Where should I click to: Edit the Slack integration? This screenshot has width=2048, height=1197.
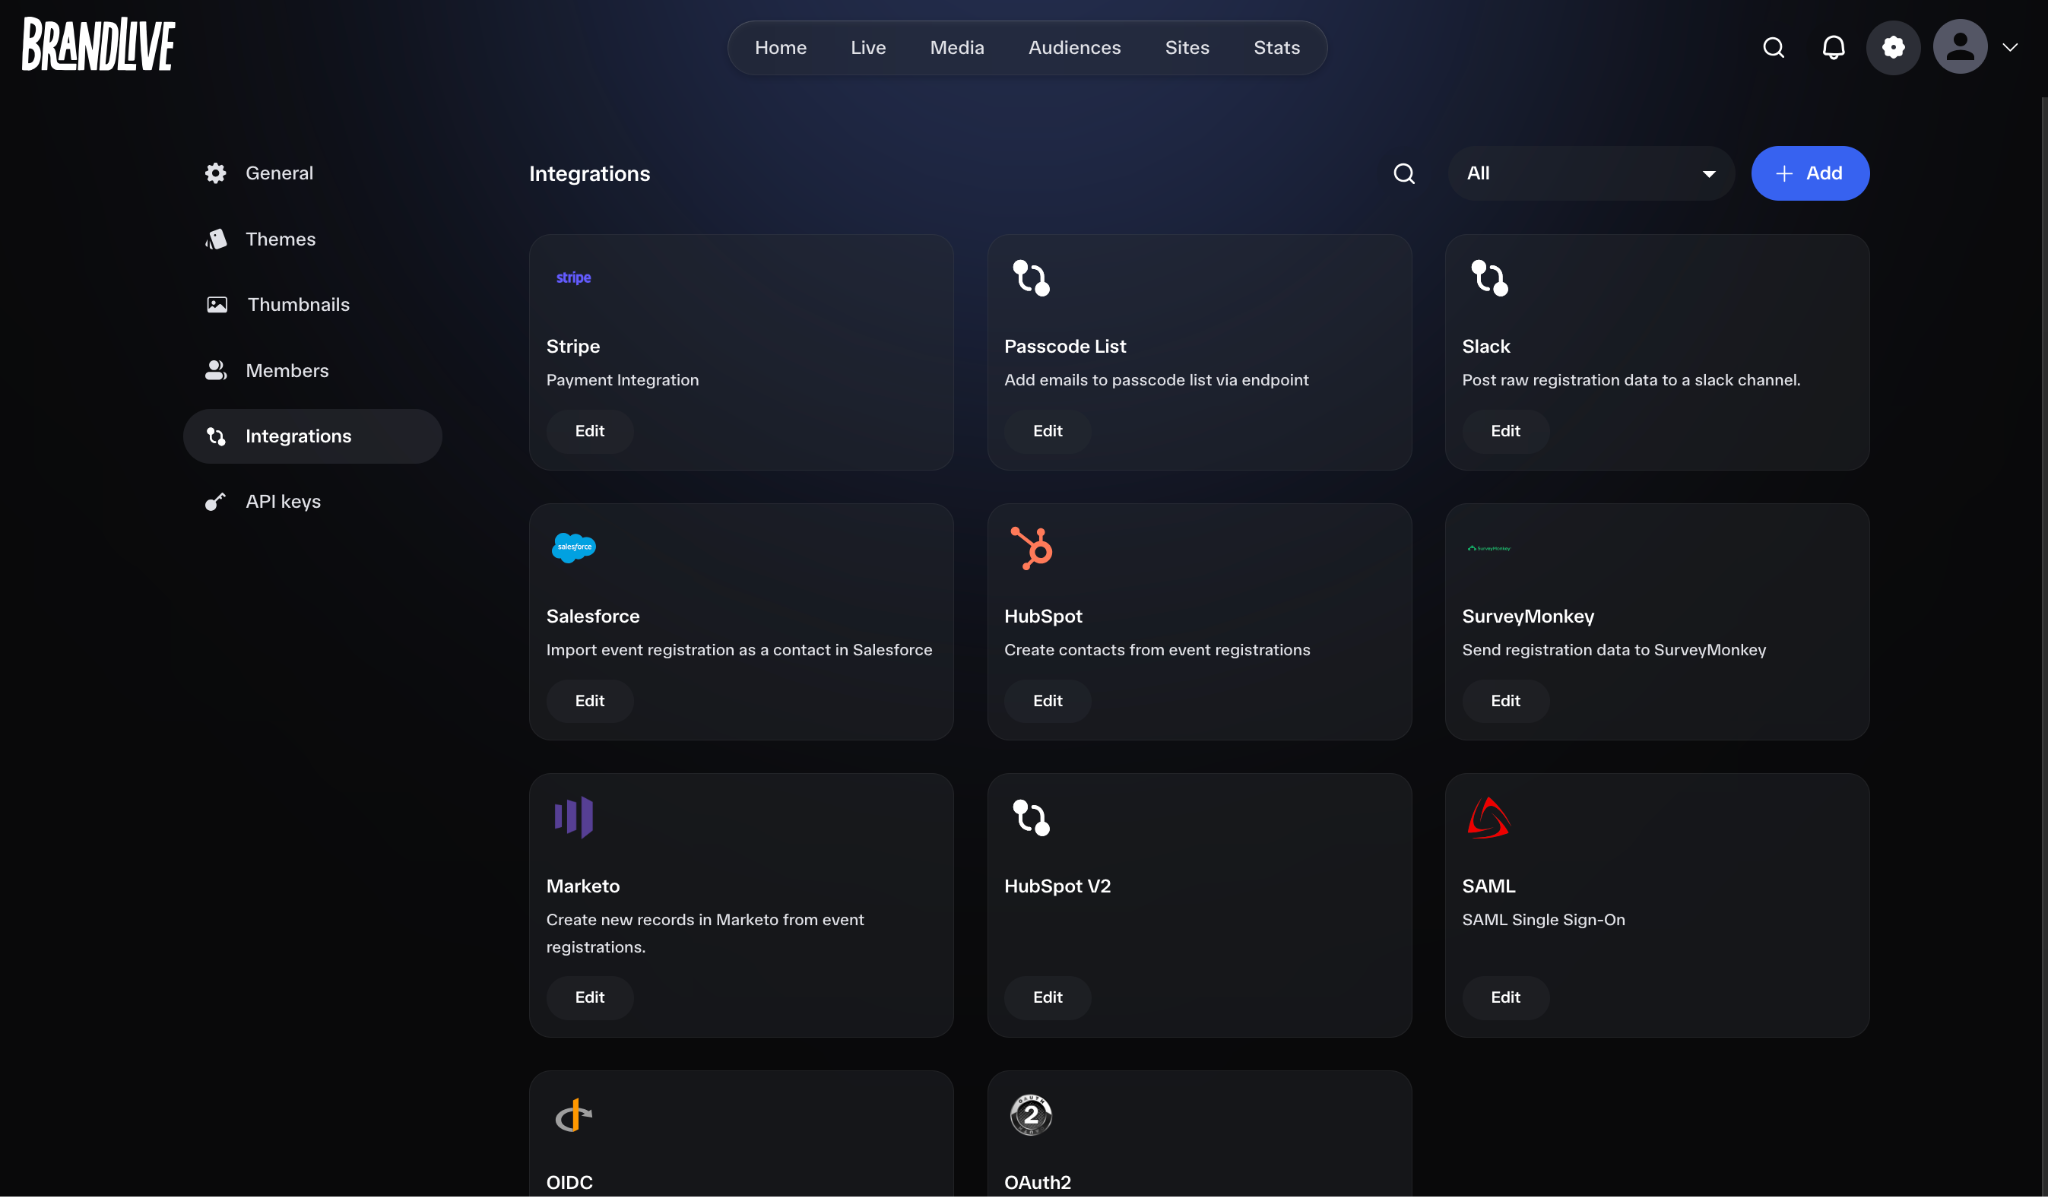click(1506, 431)
